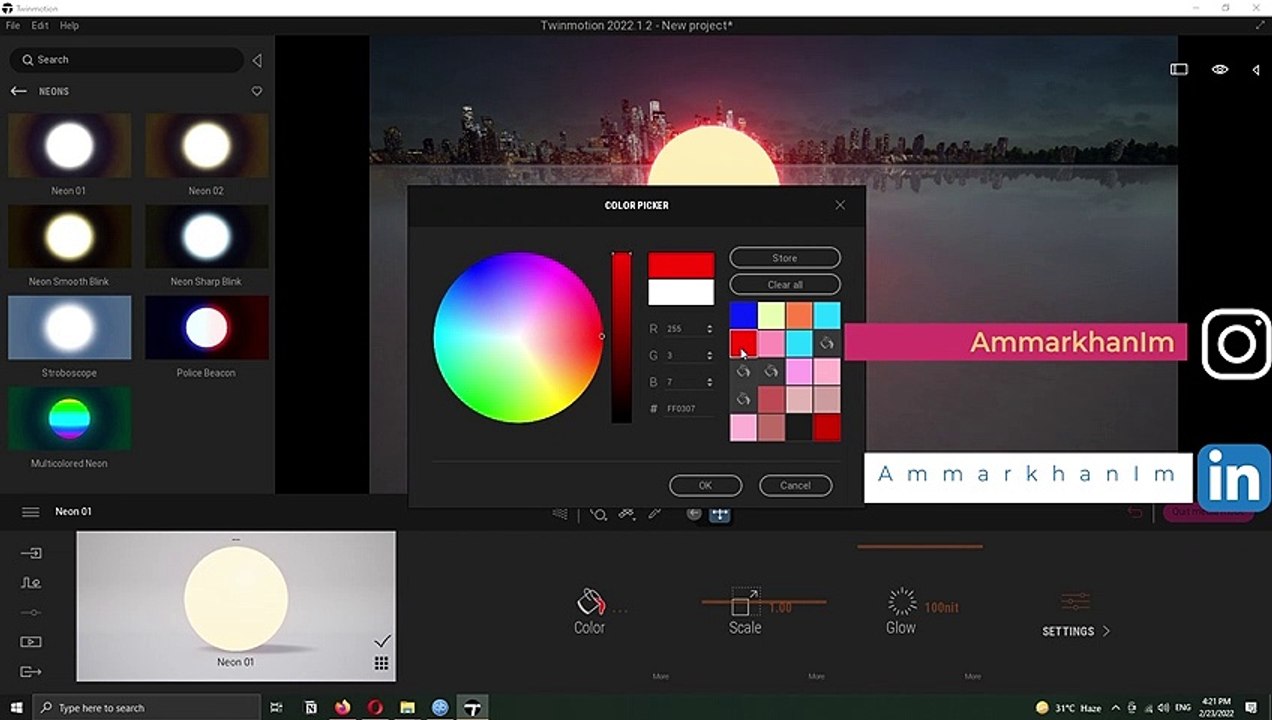Pick the Stroboscope light thumbnail

(69, 327)
